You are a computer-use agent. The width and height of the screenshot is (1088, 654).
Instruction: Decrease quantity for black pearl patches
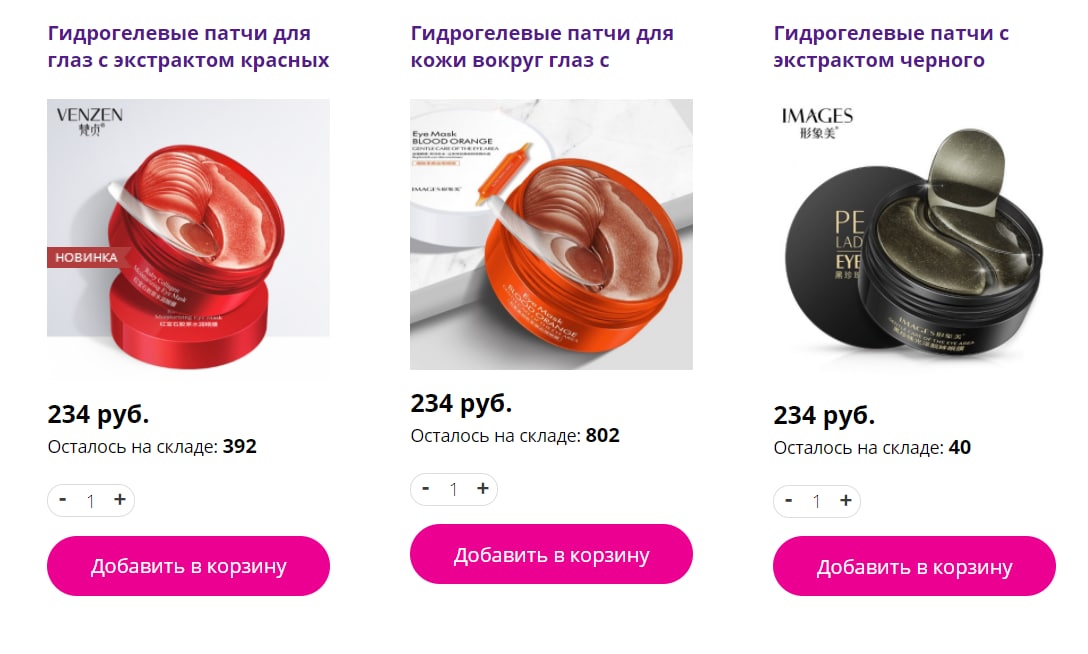coord(788,501)
